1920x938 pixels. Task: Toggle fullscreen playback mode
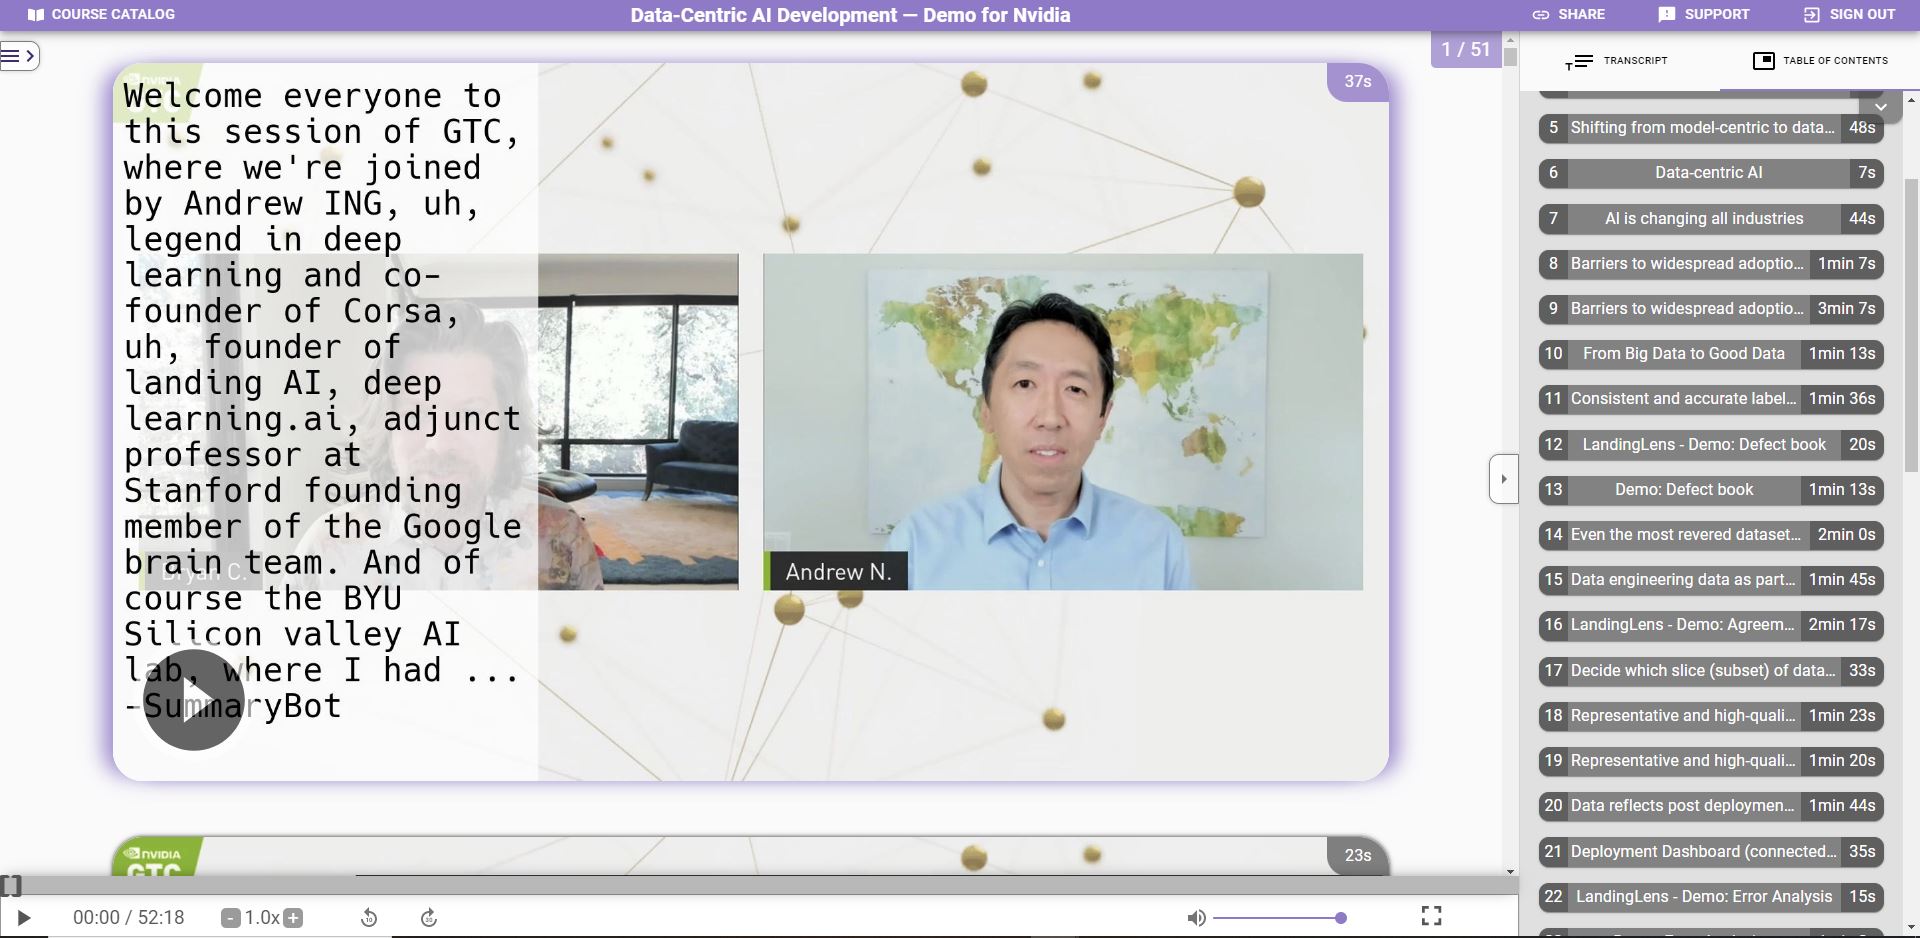1432,915
